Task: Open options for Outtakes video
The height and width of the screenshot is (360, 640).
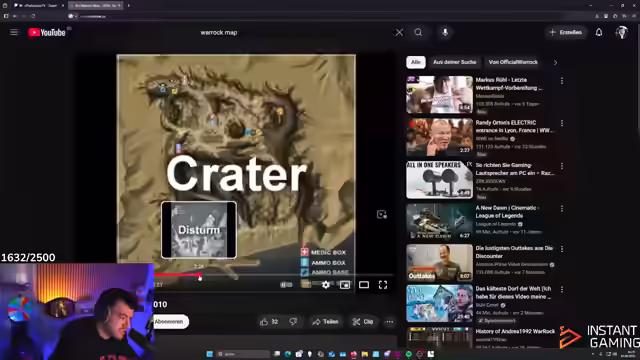Action: 562,249
